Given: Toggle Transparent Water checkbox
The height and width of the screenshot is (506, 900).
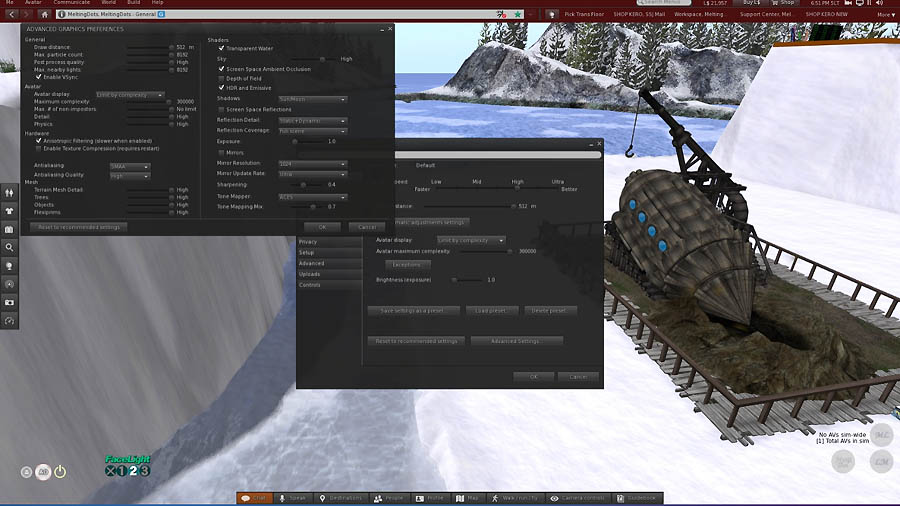Looking at the screenshot, I should coord(222,48).
